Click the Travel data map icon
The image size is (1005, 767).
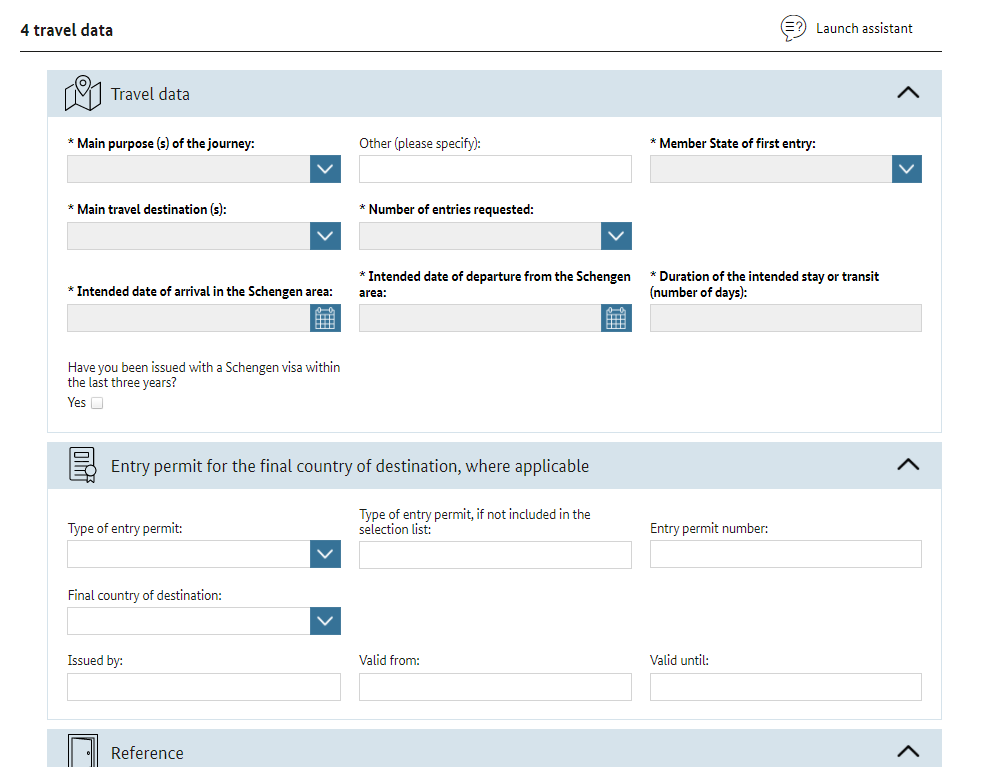pos(83,94)
